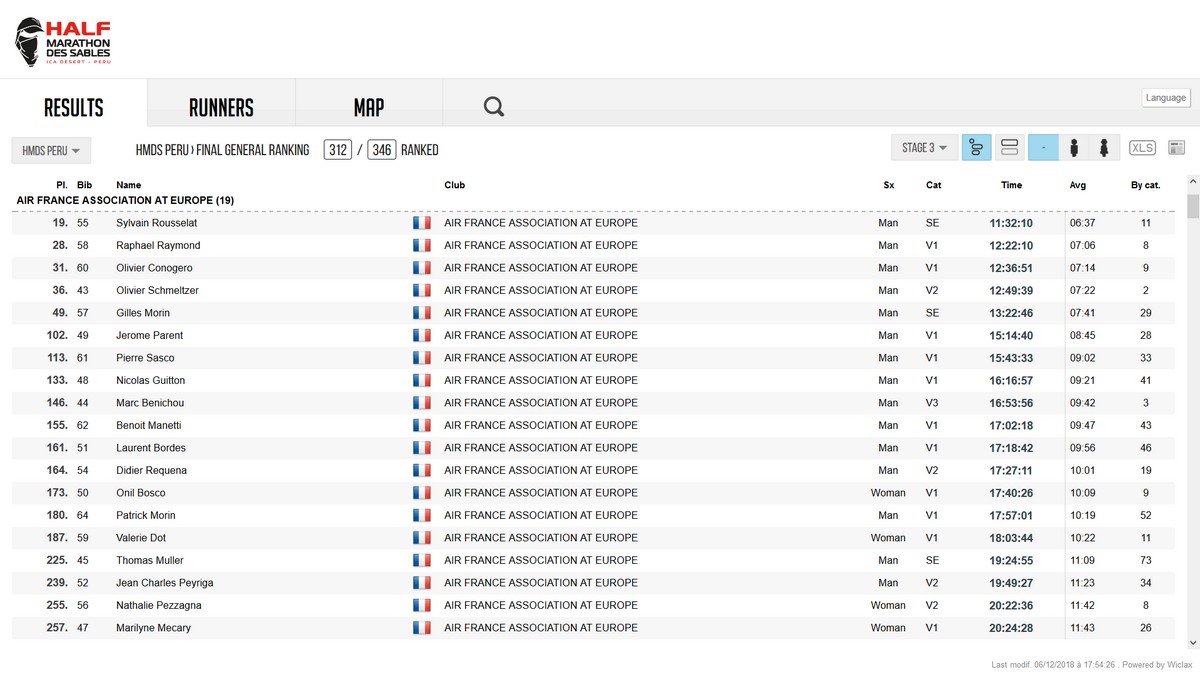This screenshot has height=674, width=1200.
Task: Open runner Didier Requena
Action: (x=151, y=470)
